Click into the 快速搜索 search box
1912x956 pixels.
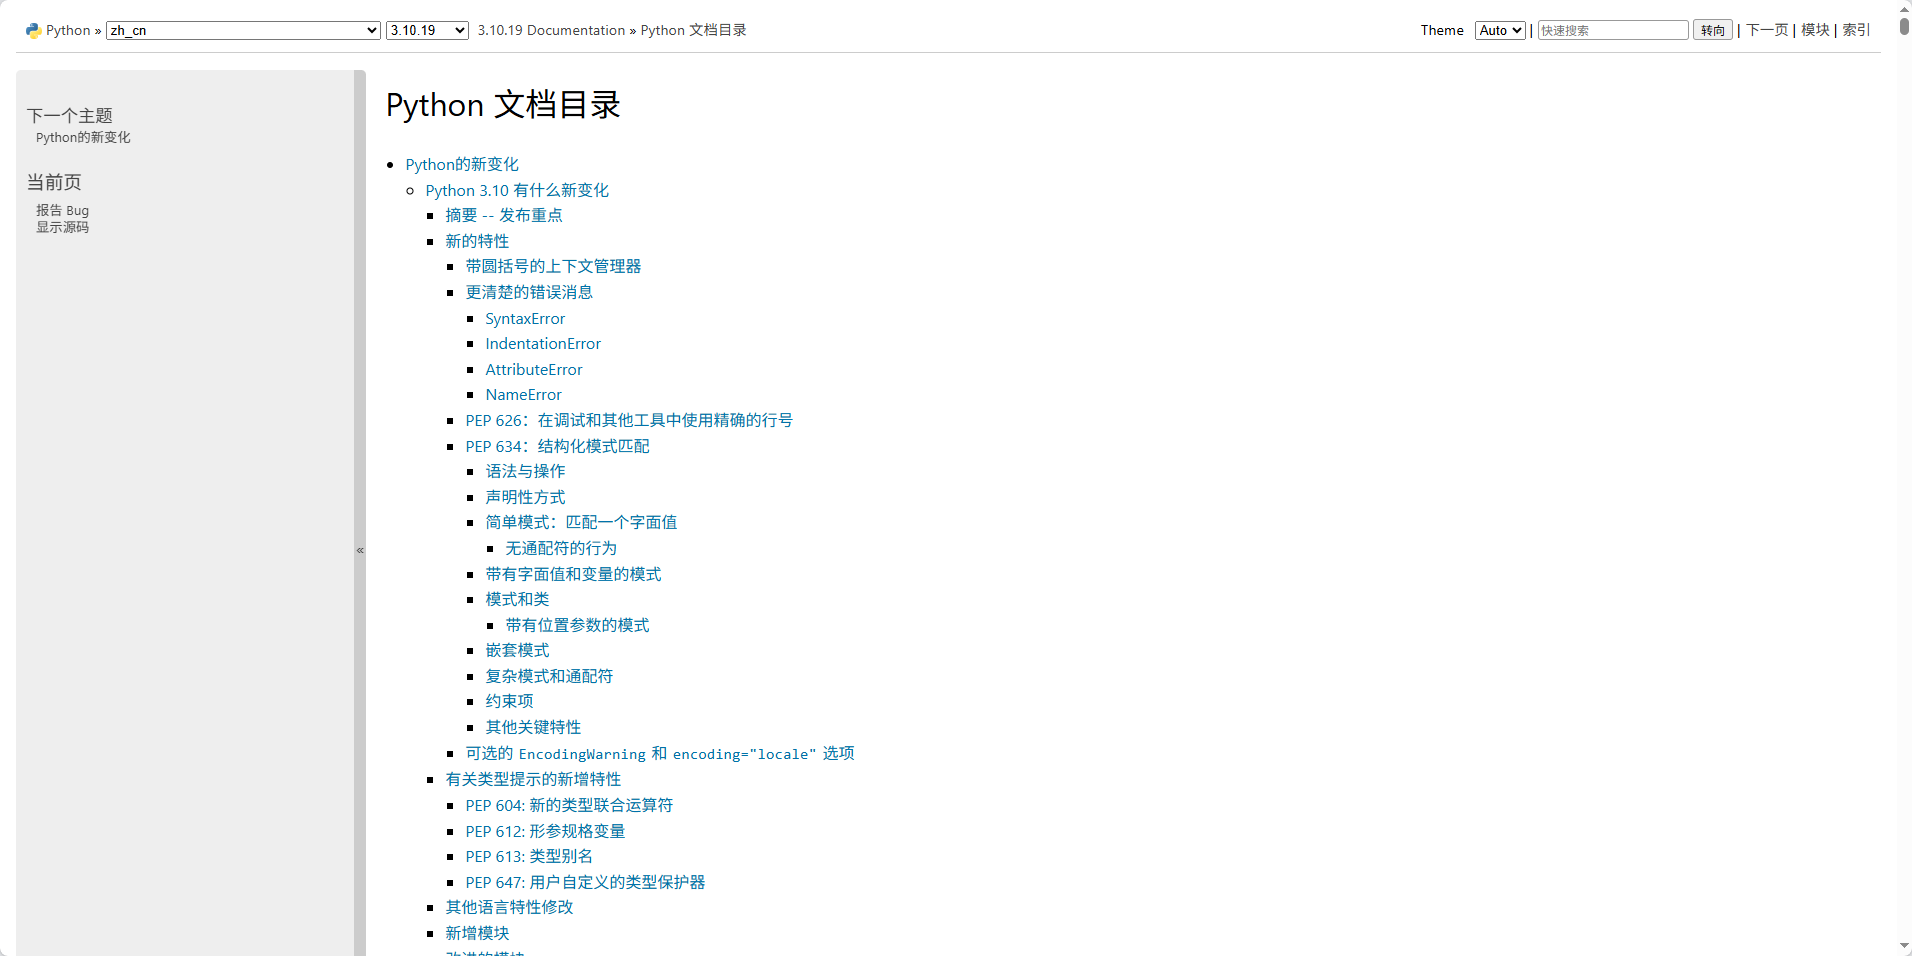[x=1612, y=30]
